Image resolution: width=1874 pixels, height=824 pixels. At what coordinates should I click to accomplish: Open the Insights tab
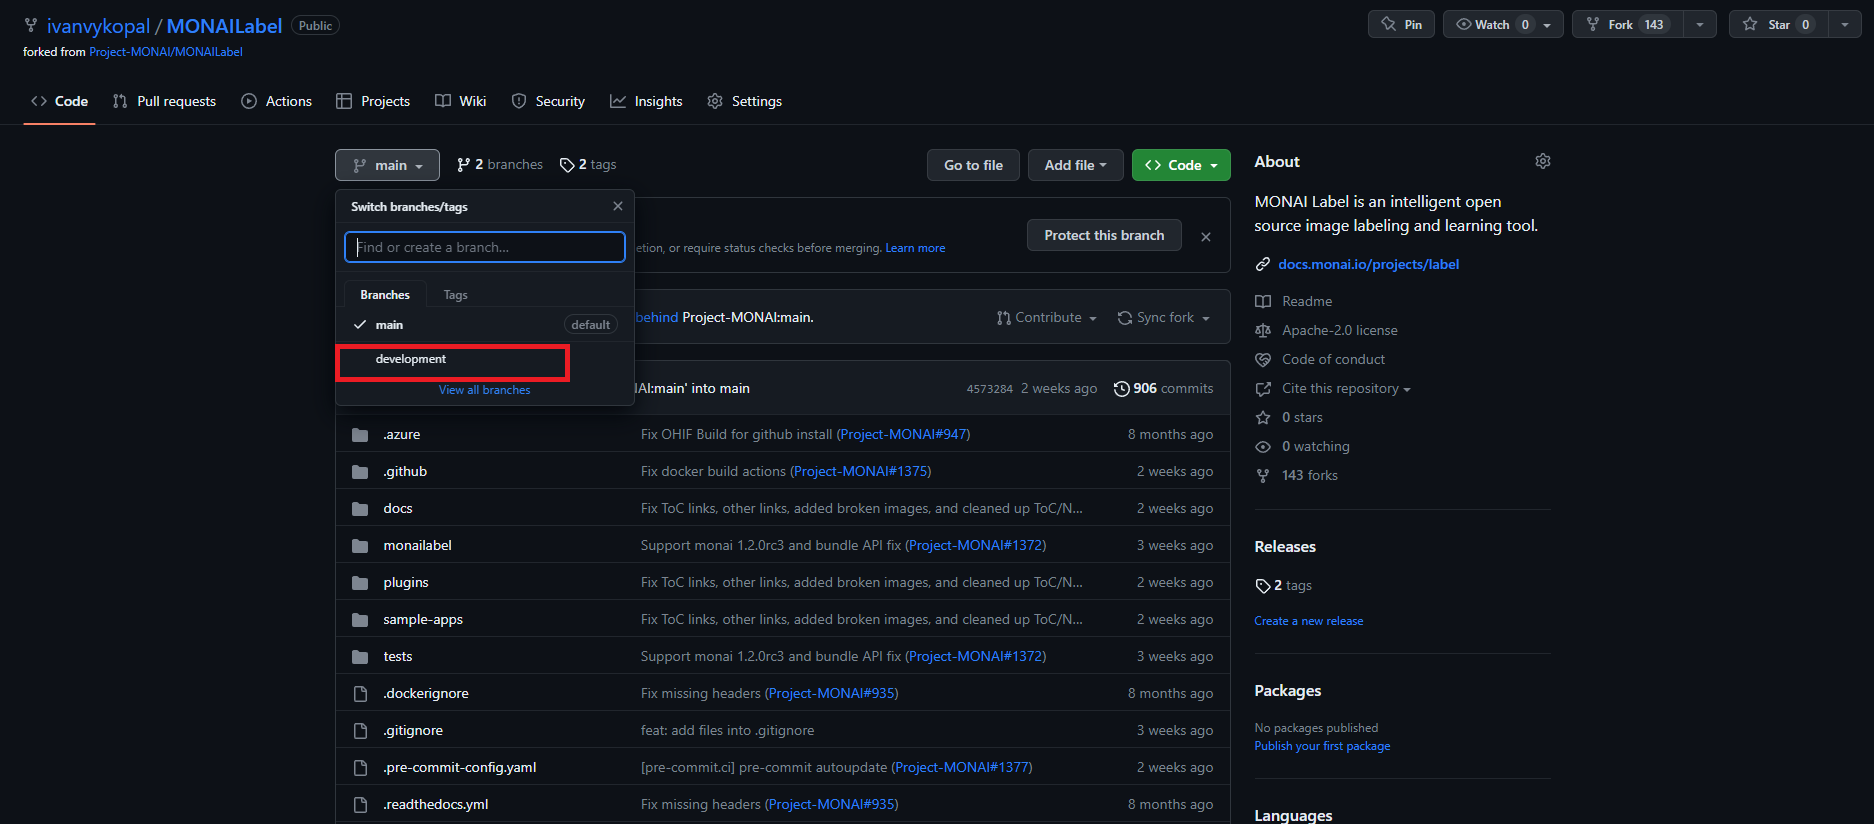pyautogui.click(x=646, y=101)
